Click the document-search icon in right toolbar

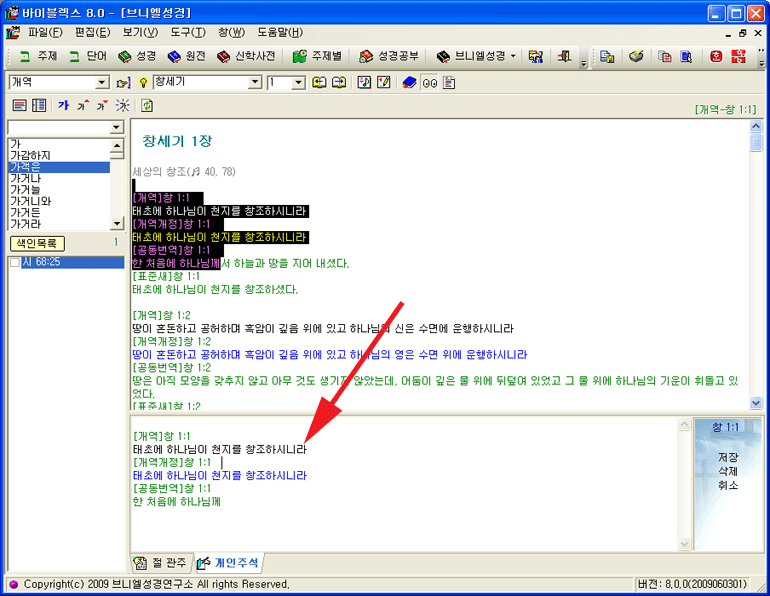click(686, 56)
